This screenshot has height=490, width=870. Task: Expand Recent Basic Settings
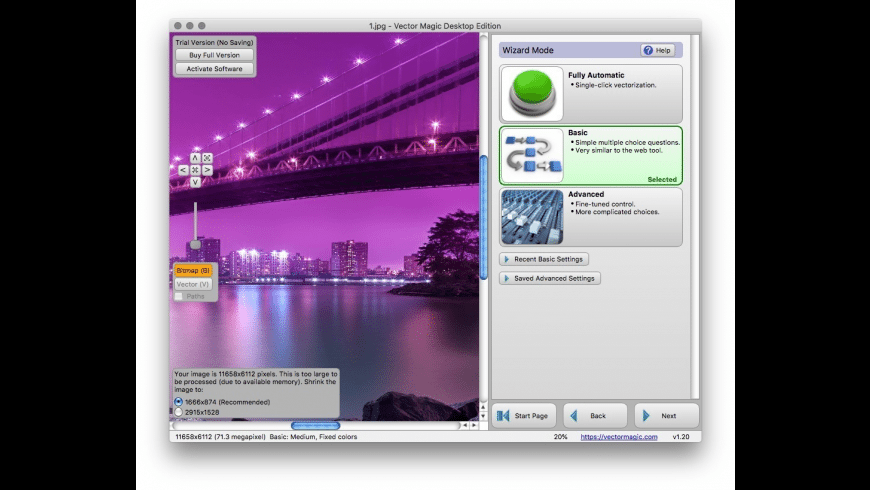click(x=544, y=259)
